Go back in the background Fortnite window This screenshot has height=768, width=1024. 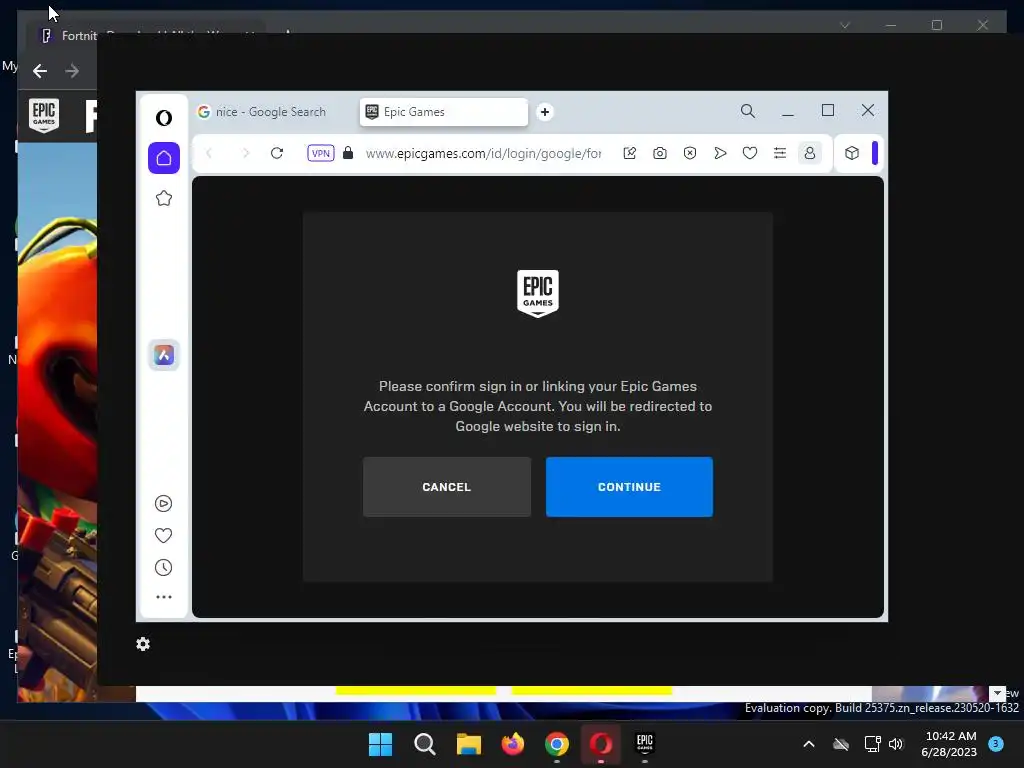[x=40, y=71]
